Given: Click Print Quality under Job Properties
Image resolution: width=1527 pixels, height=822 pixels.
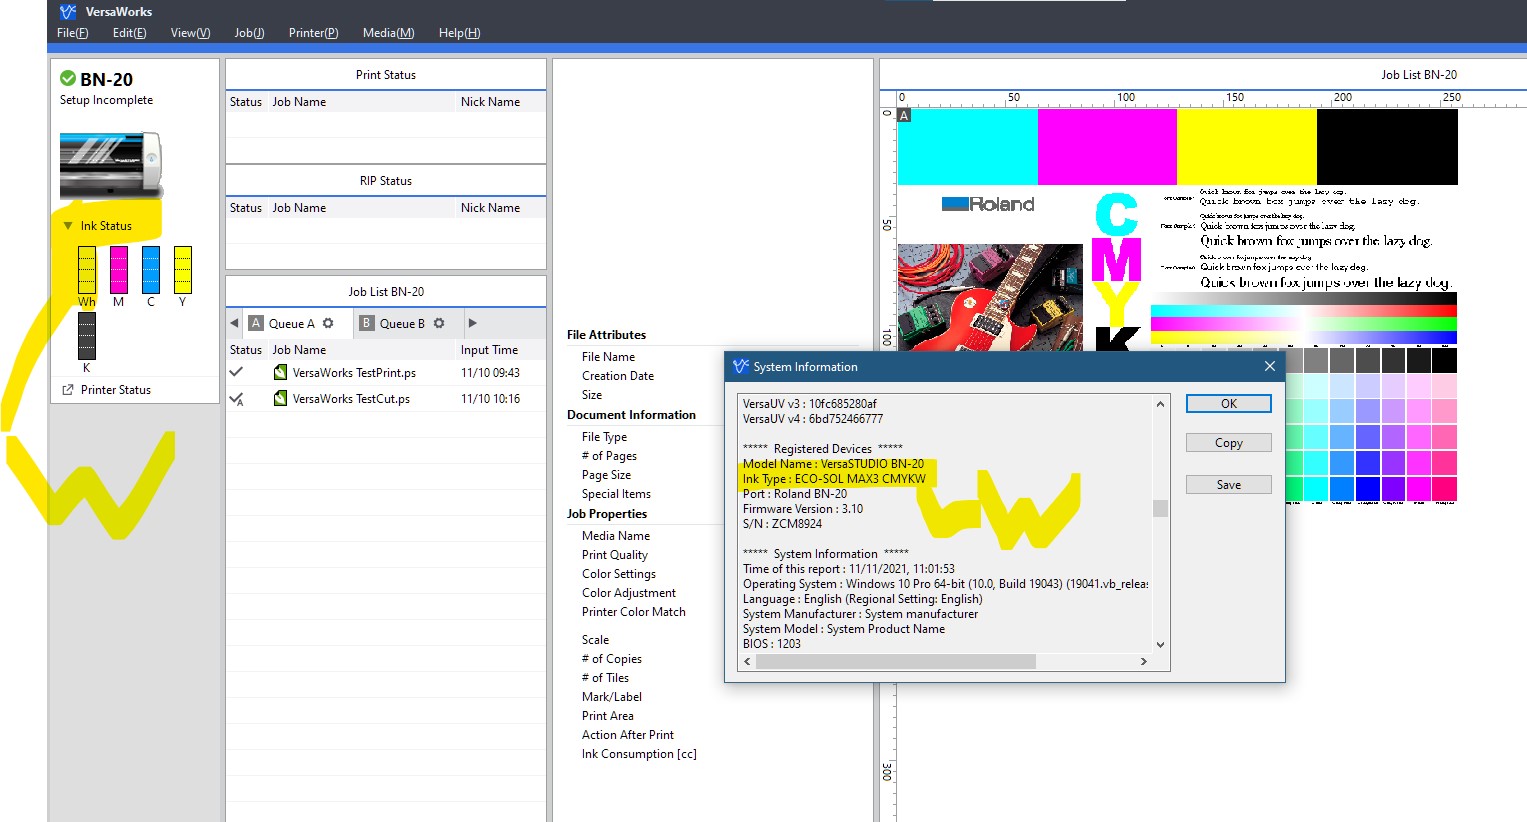Looking at the screenshot, I should [615, 555].
